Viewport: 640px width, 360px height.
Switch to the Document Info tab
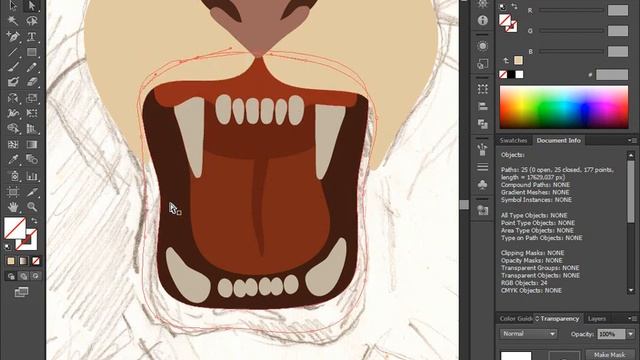(x=558, y=140)
